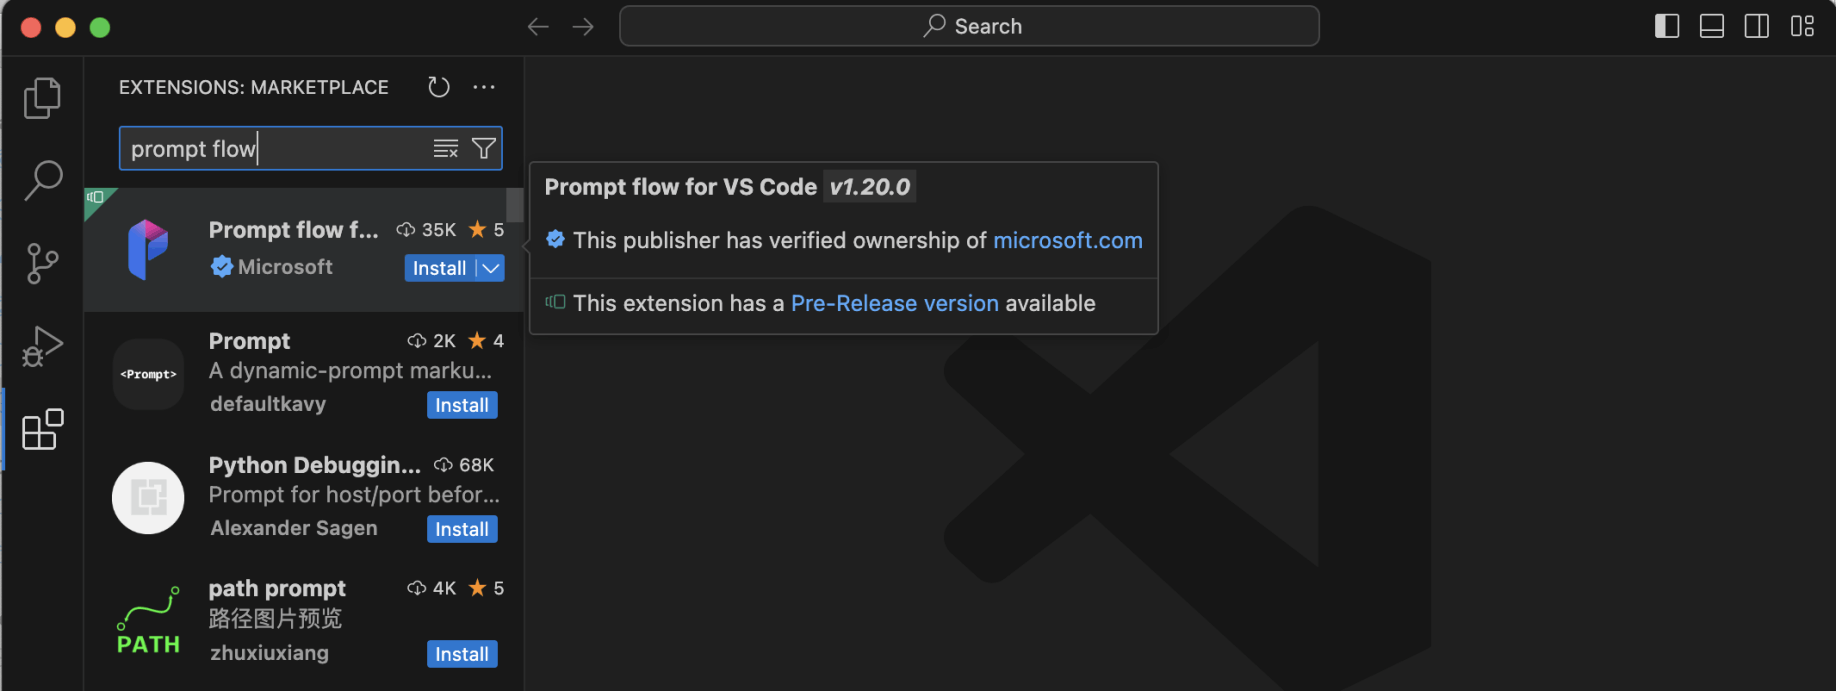Open the Source Control view
This screenshot has height=691, width=1836.
(42, 264)
